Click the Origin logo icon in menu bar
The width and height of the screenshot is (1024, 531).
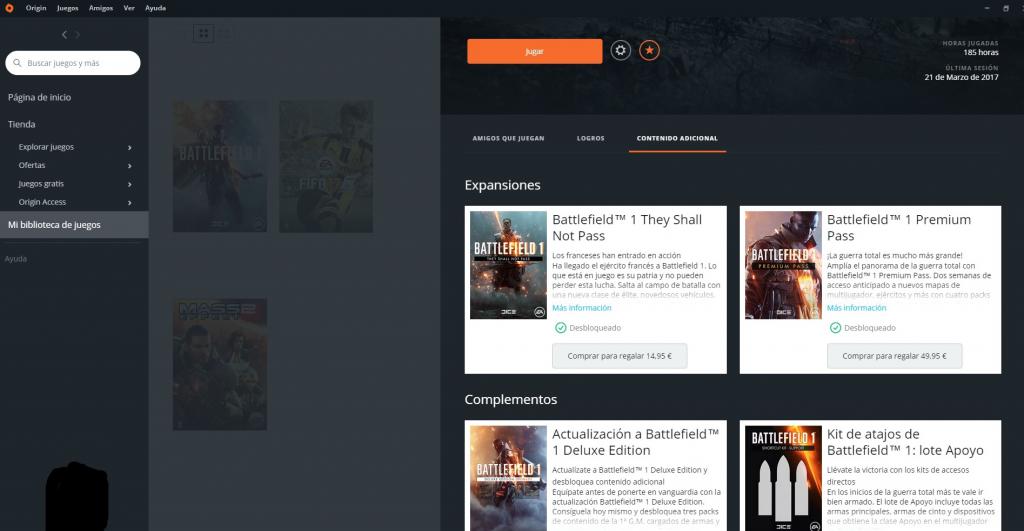pos(9,8)
